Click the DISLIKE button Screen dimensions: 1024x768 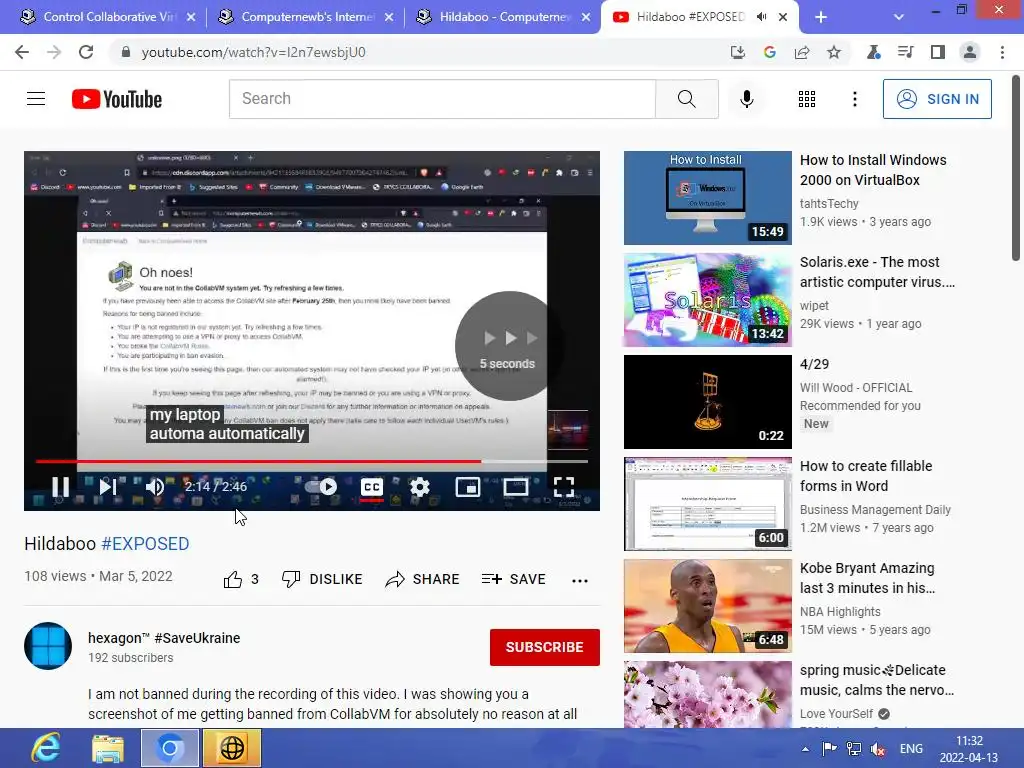(x=322, y=579)
